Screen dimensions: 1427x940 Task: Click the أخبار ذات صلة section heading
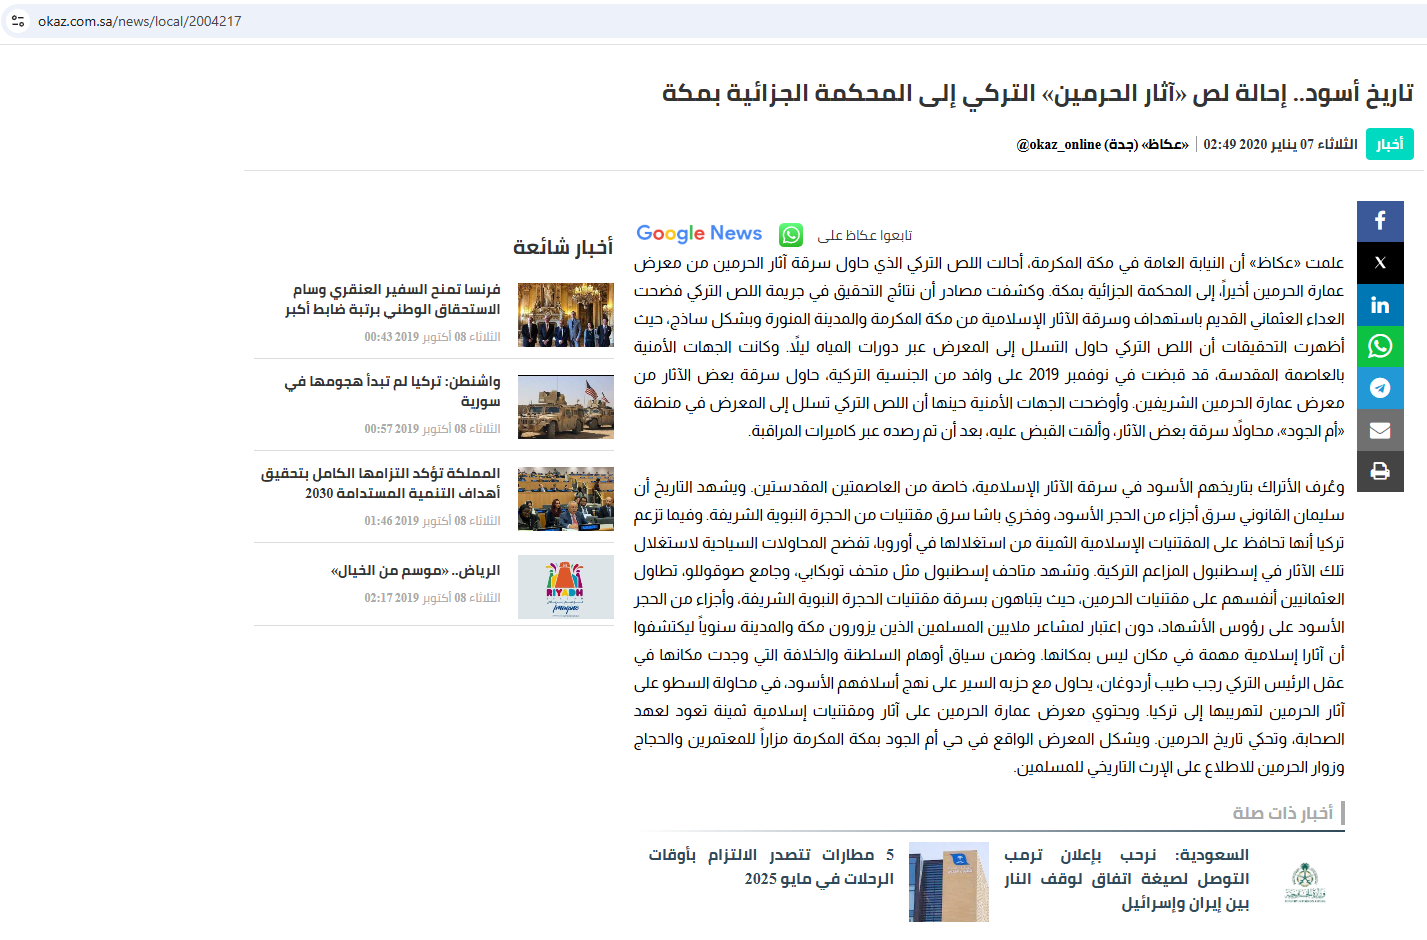tap(1283, 813)
